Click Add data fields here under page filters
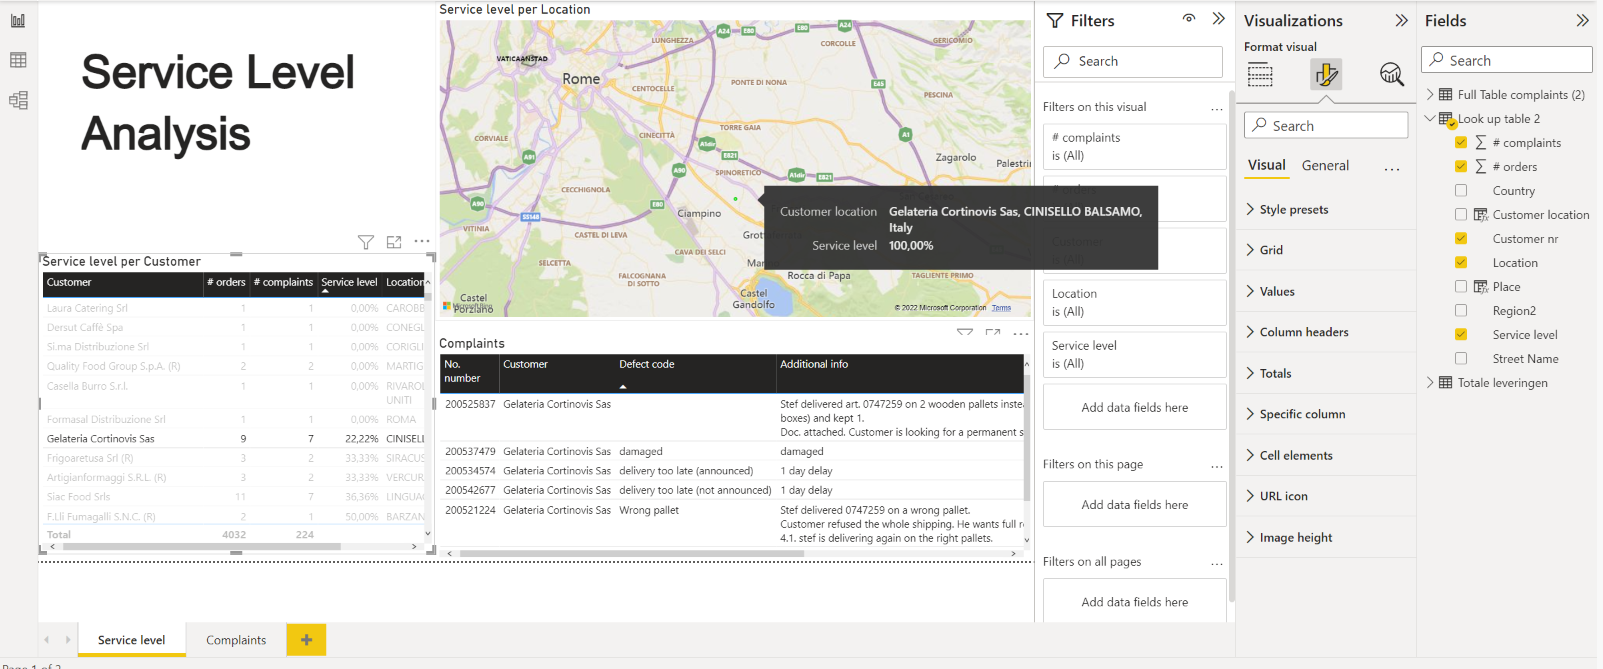Screen dimensions: 1603x669 pyautogui.click(x=1134, y=505)
